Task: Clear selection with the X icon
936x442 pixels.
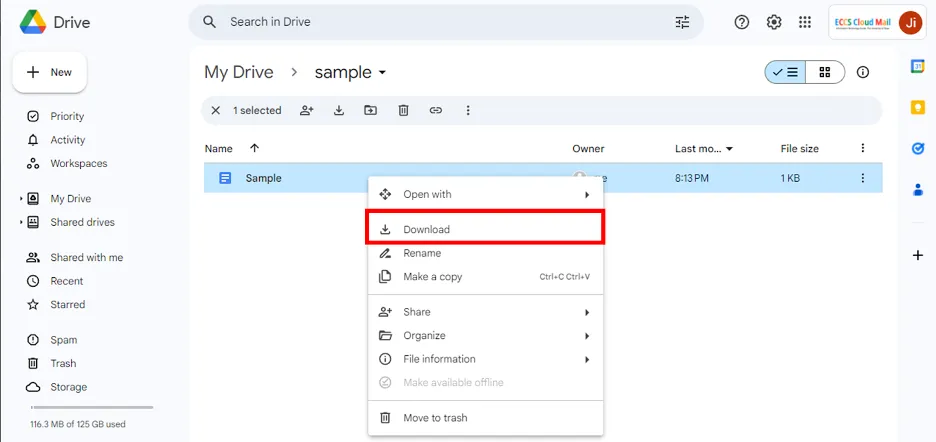Action: pyautogui.click(x=215, y=110)
